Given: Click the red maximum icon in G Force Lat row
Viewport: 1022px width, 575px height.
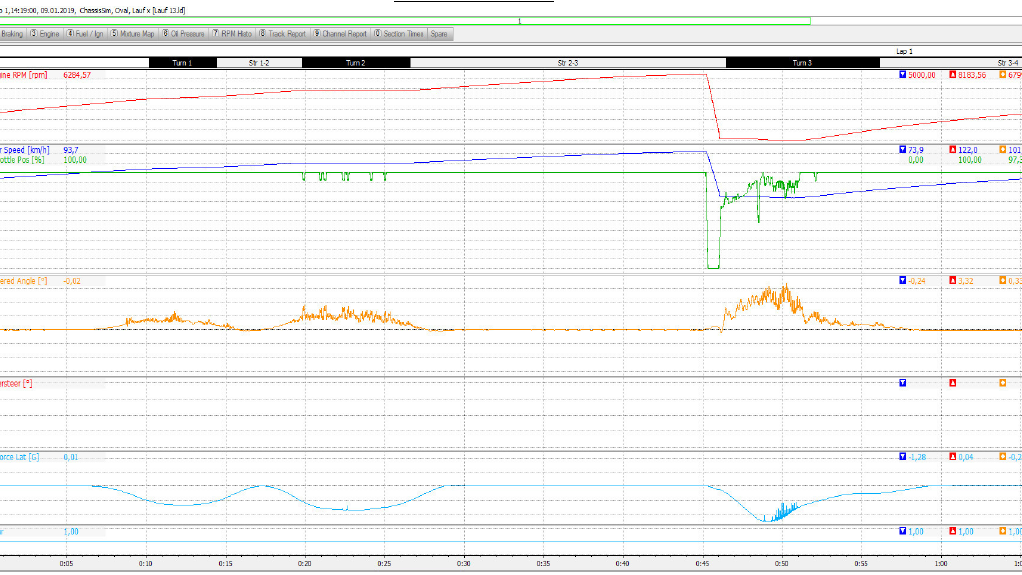Looking at the screenshot, I should point(953,457).
